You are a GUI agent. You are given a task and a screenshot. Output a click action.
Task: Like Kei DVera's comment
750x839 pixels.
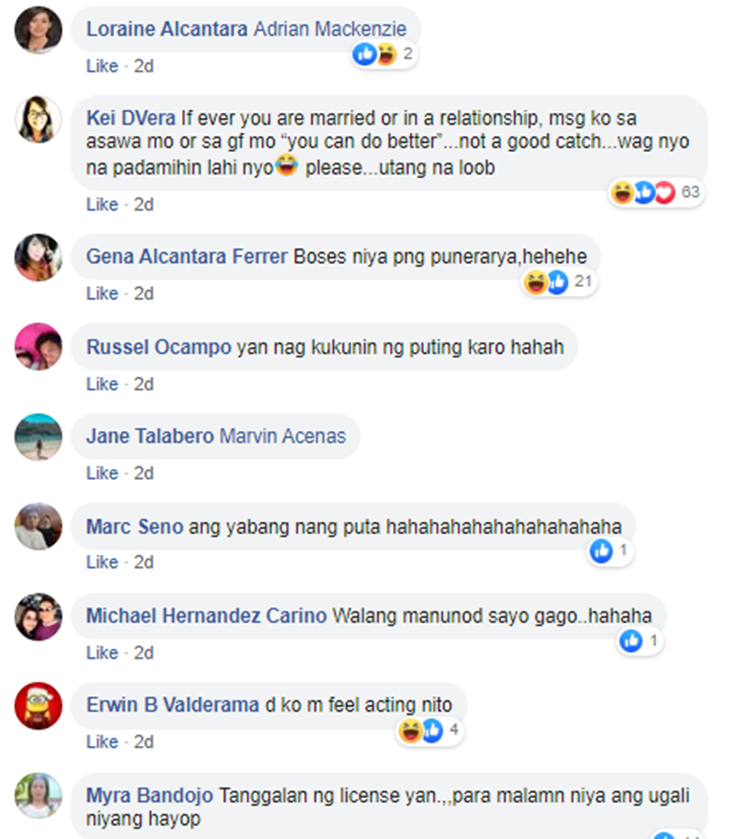(102, 204)
